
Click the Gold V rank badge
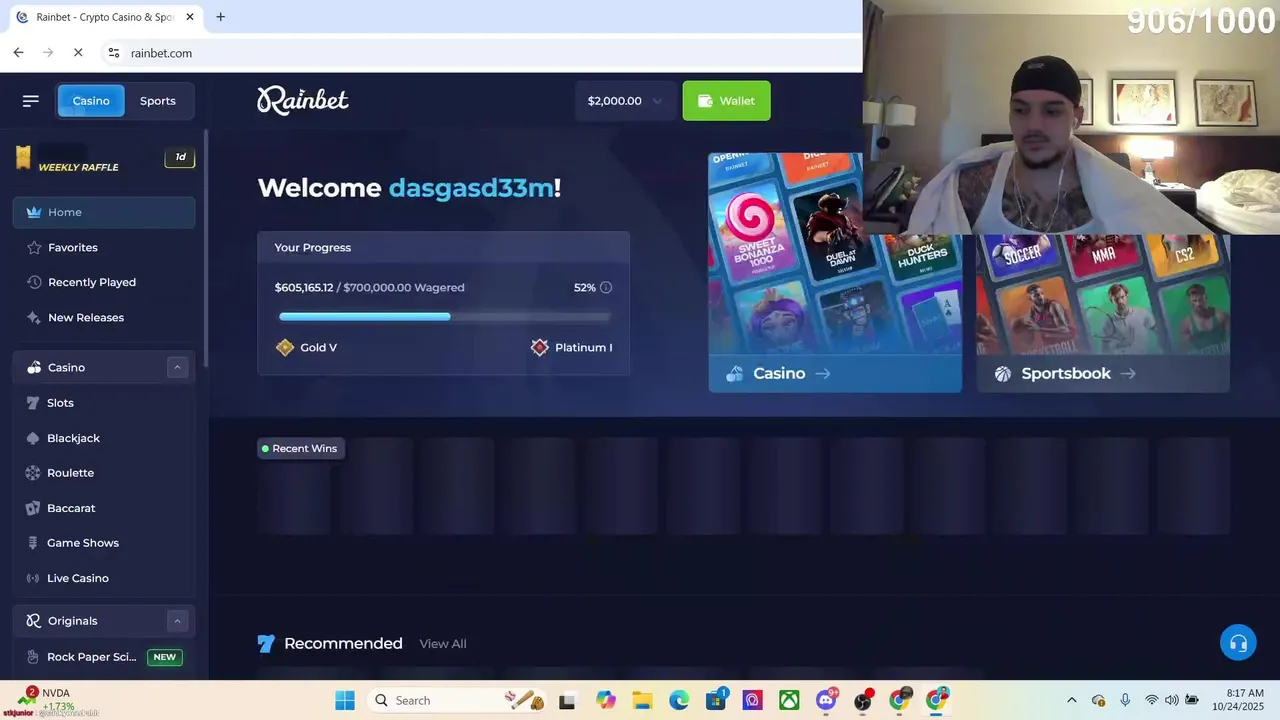285,347
